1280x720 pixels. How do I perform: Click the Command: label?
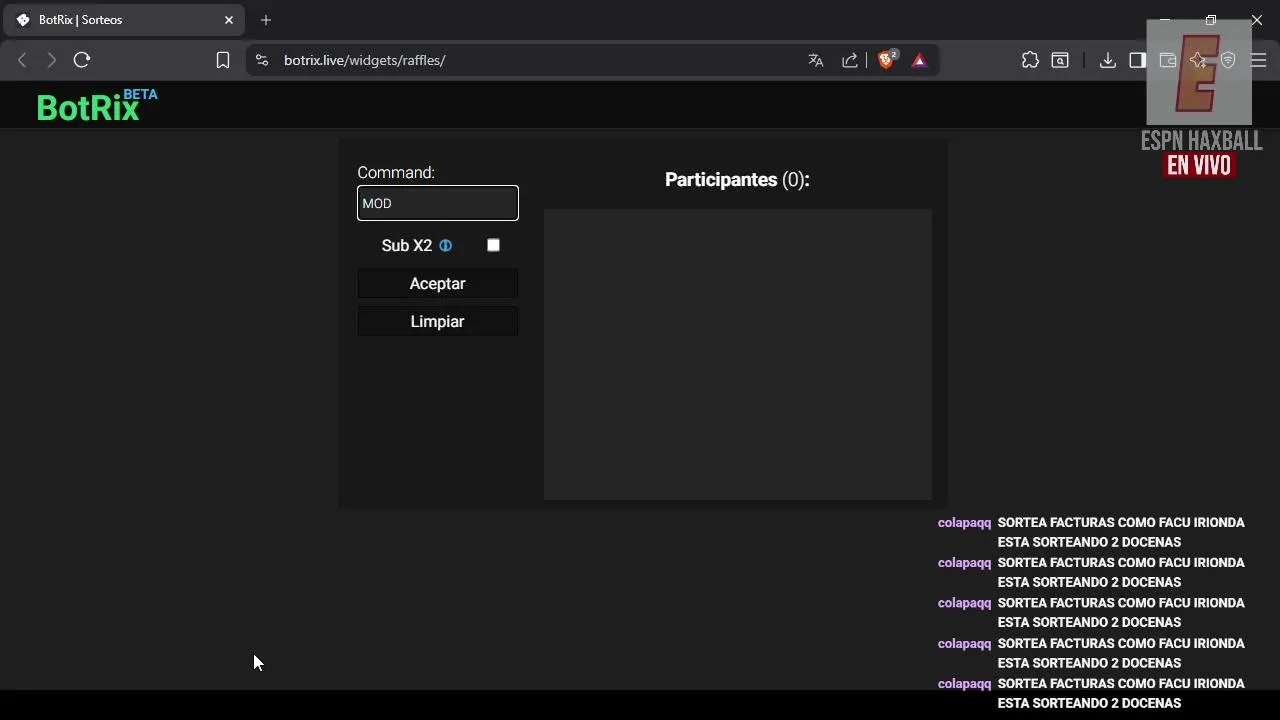pos(396,173)
